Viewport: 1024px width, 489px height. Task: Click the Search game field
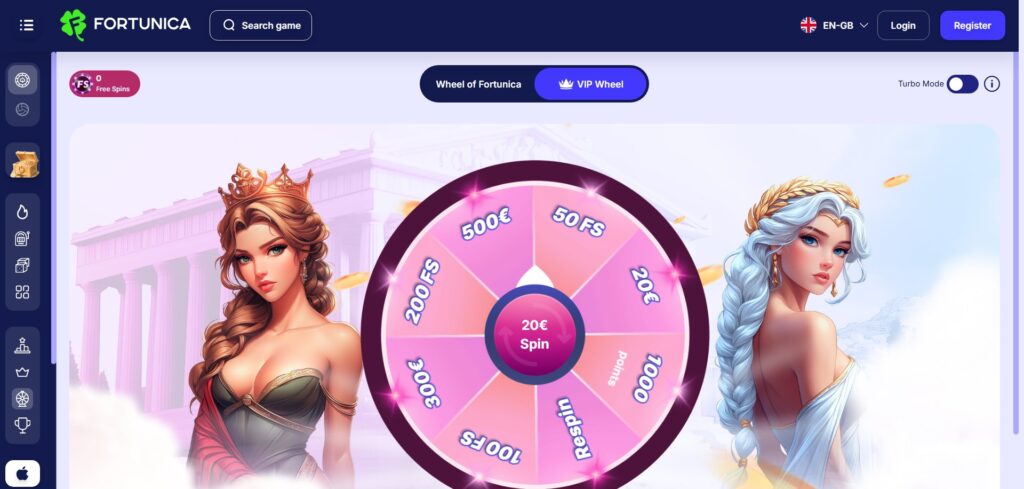coord(261,25)
